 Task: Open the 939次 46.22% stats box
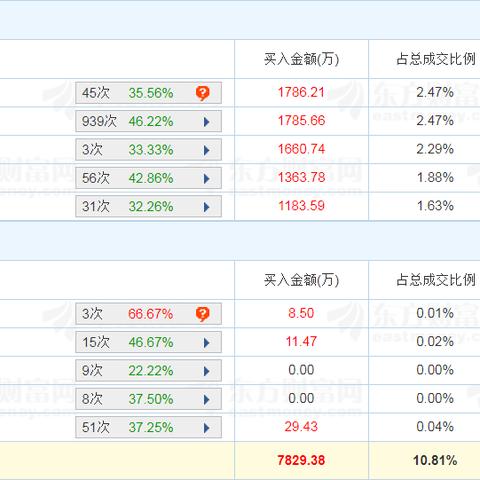tap(148, 121)
